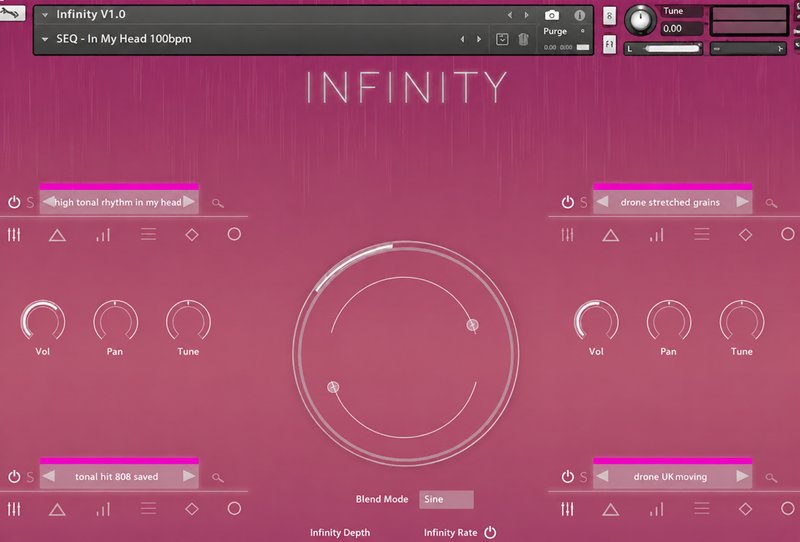Toggle power for drone stretched grains layer
This screenshot has height=542, width=800.
(567, 203)
